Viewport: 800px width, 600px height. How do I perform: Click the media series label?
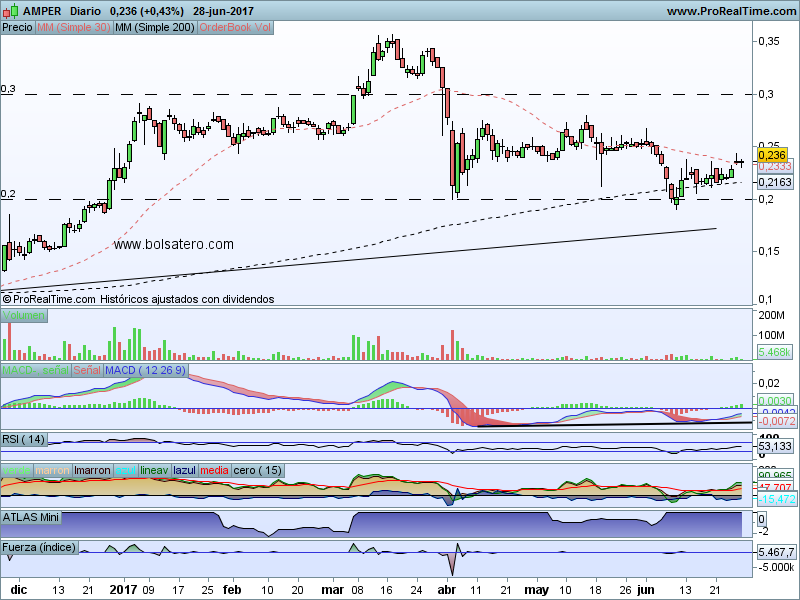(x=213, y=470)
